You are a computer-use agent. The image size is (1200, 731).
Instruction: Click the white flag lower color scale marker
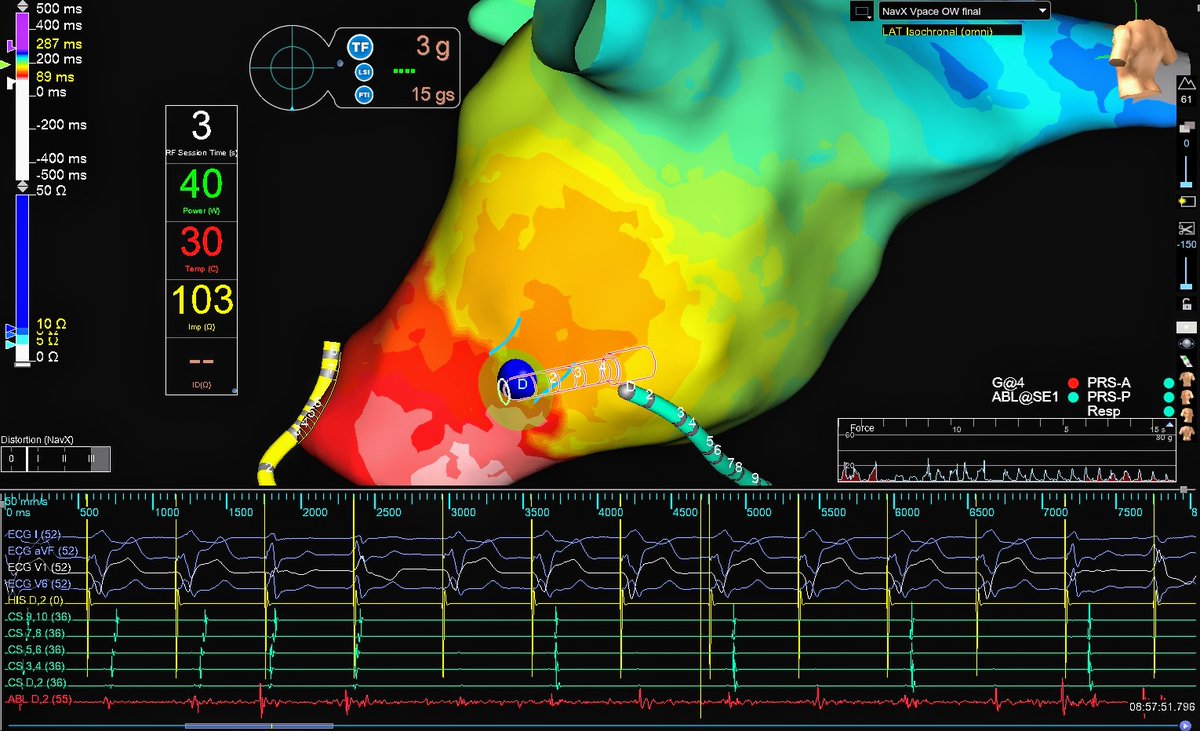click(x=11, y=84)
